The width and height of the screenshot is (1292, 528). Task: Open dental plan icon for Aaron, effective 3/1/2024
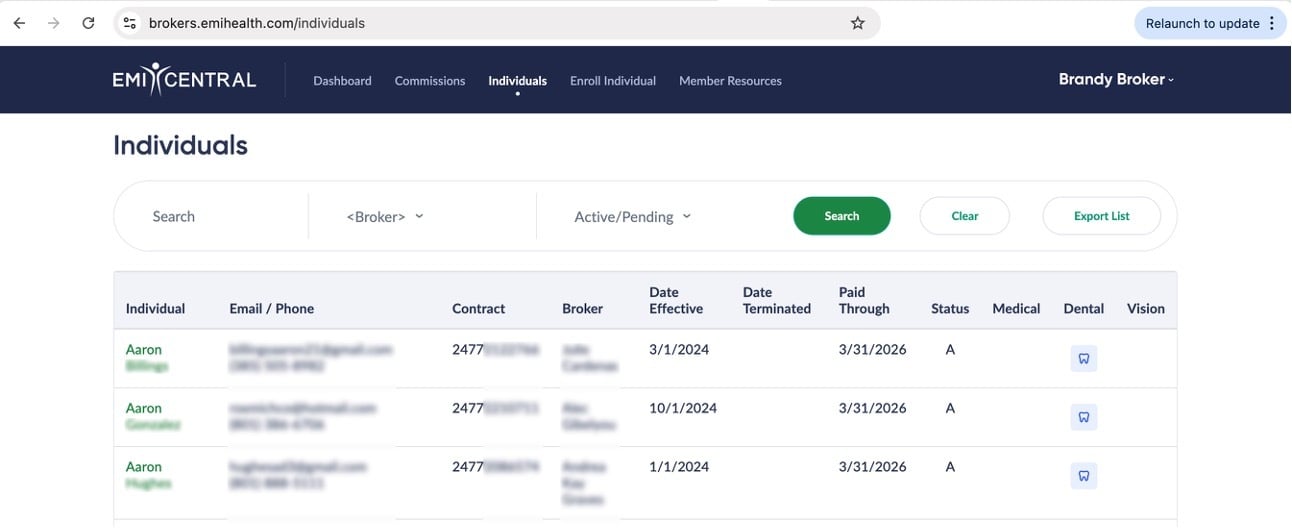click(1083, 358)
